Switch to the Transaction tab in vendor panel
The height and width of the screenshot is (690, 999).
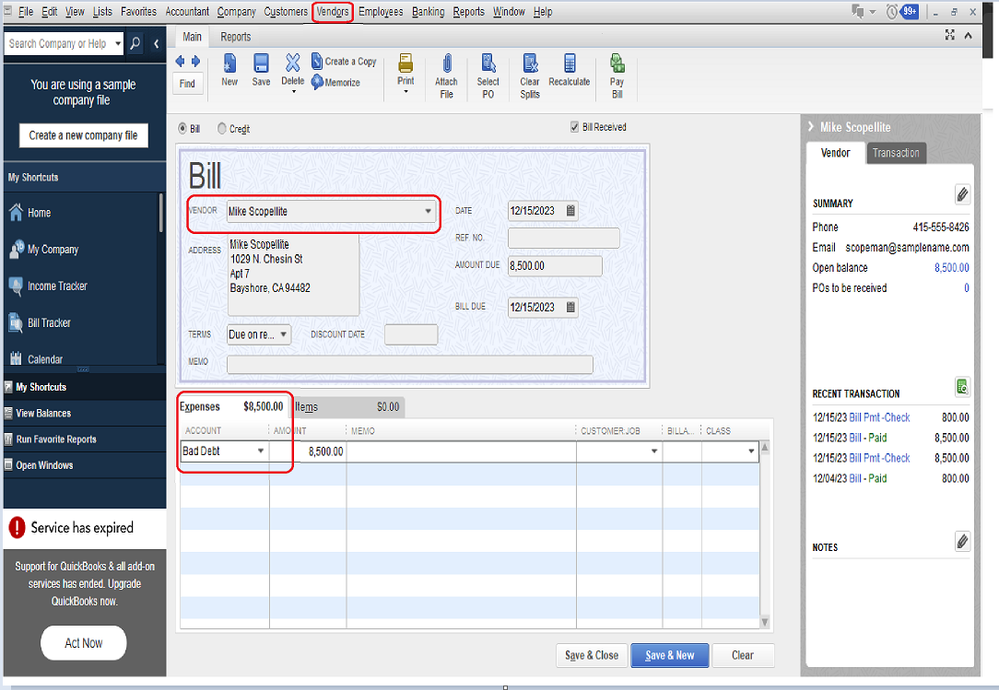(x=896, y=153)
